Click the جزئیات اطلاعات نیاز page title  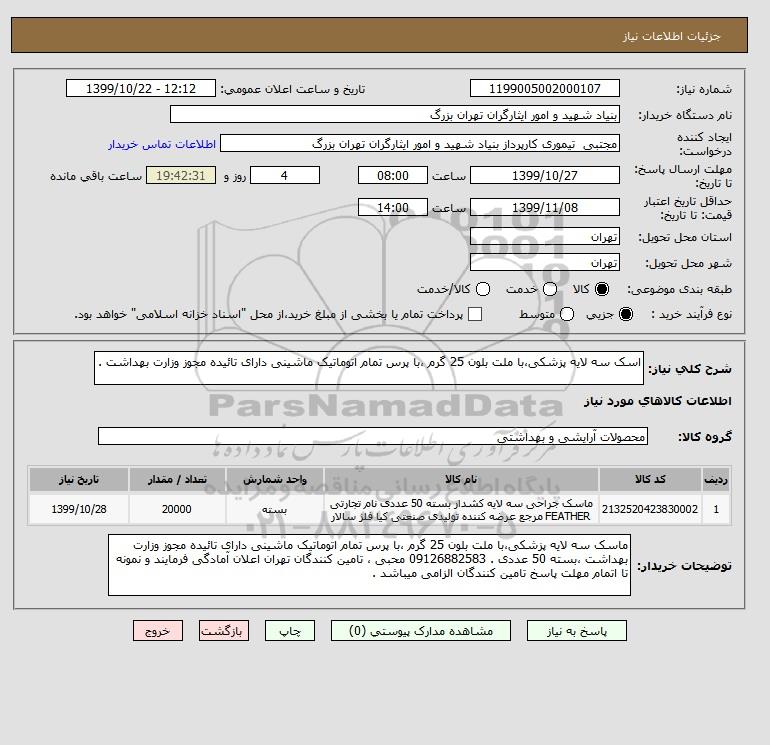(671, 36)
